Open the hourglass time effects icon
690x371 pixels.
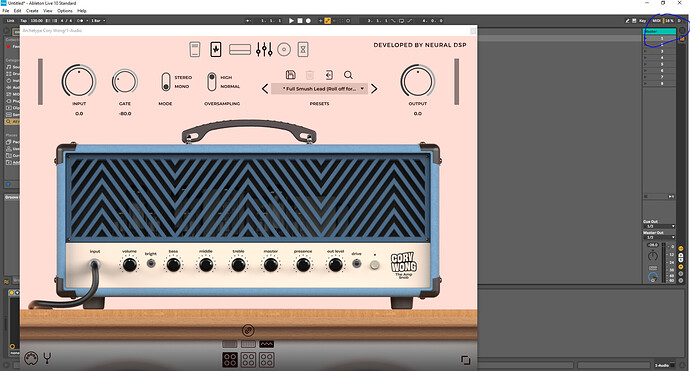[x=303, y=49]
